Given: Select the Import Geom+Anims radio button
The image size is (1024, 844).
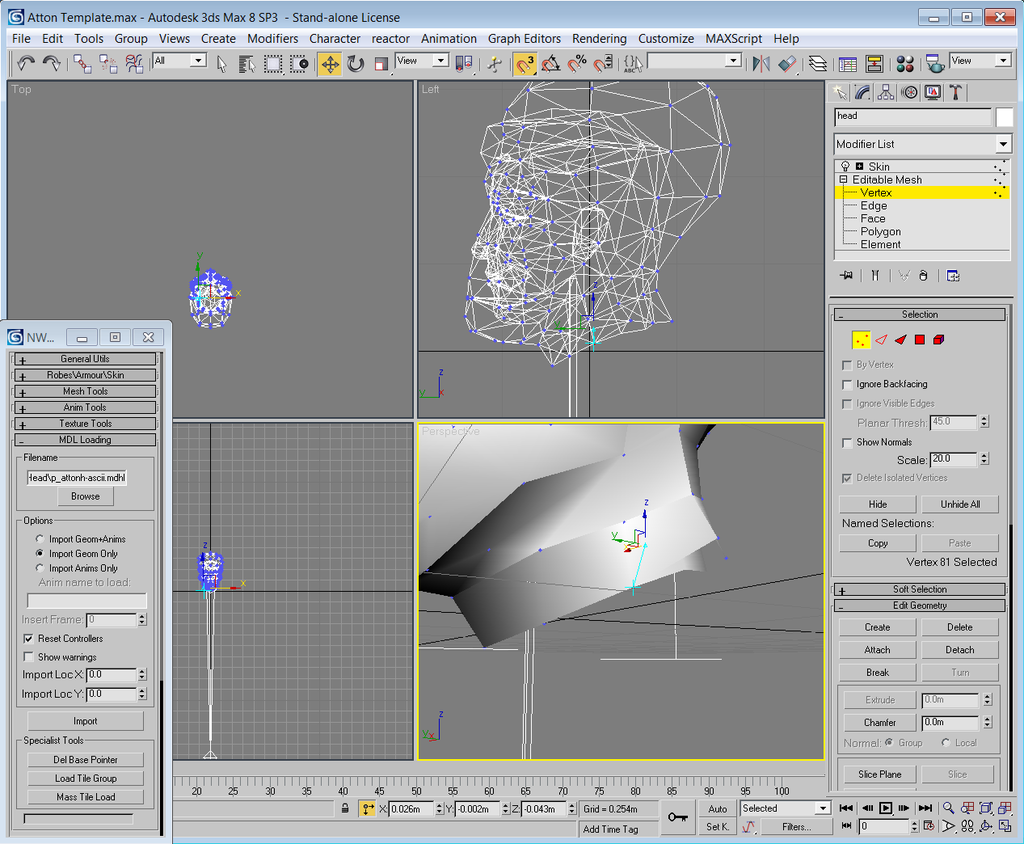Looking at the screenshot, I should click(x=40, y=539).
